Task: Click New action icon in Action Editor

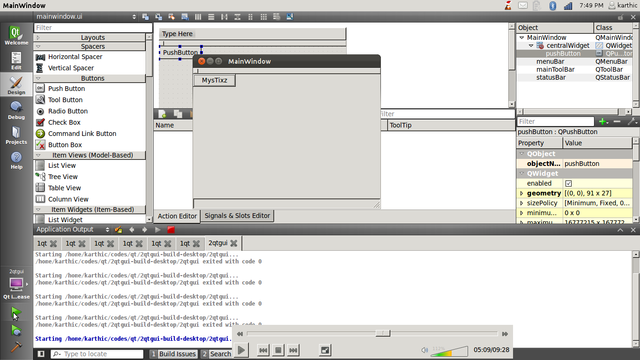Action: tap(162, 114)
